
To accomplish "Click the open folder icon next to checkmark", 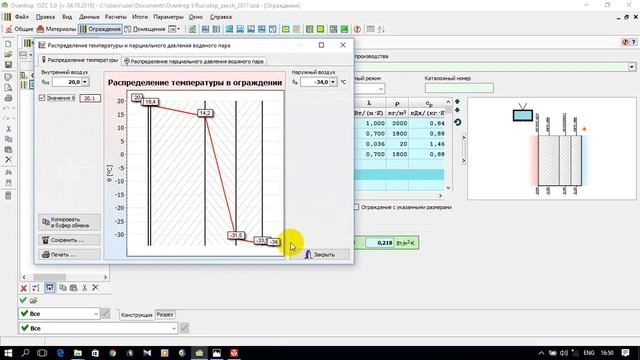I will click(33, 301).
